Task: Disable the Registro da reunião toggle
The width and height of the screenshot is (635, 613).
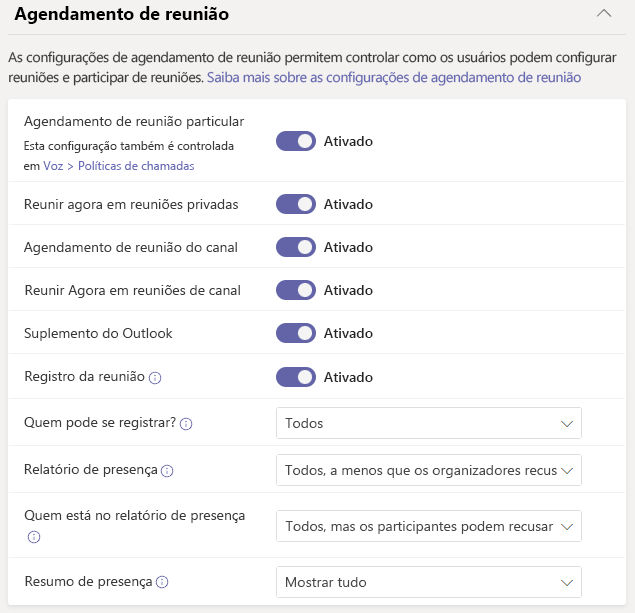Action: [296, 377]
